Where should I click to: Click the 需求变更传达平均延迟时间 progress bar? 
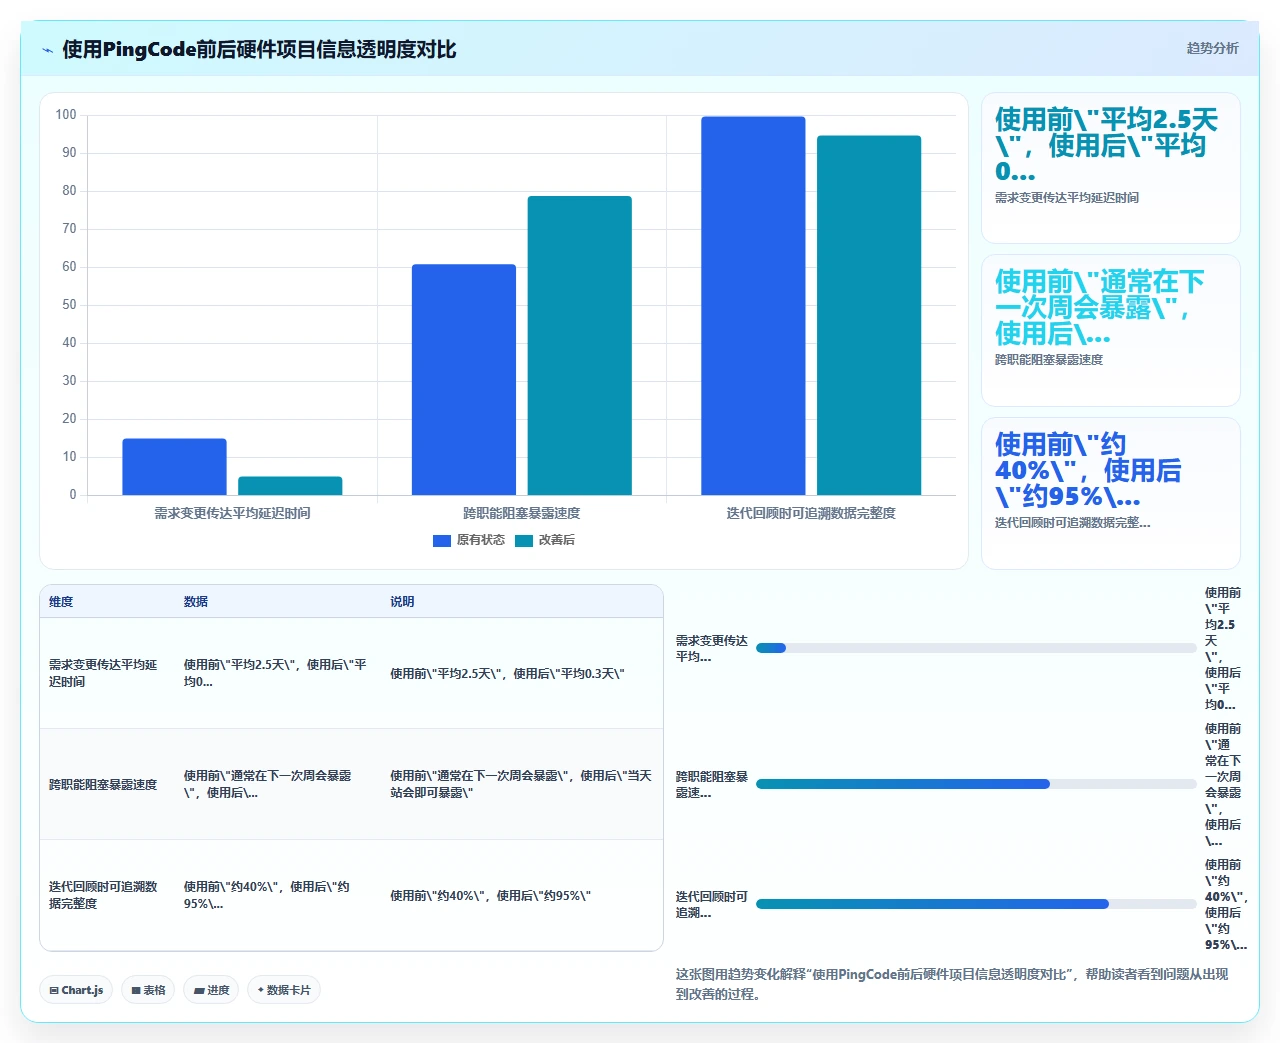(976, 648)
